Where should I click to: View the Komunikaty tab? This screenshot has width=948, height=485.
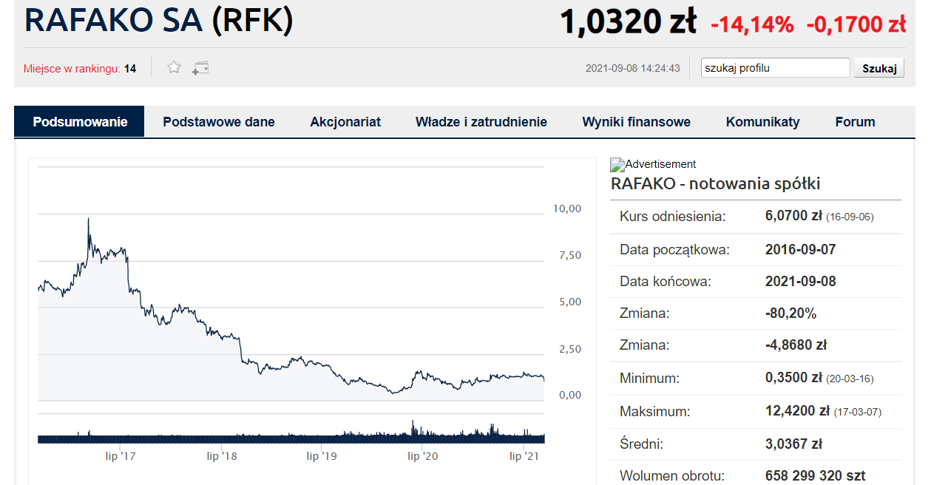tap(762, 122)
